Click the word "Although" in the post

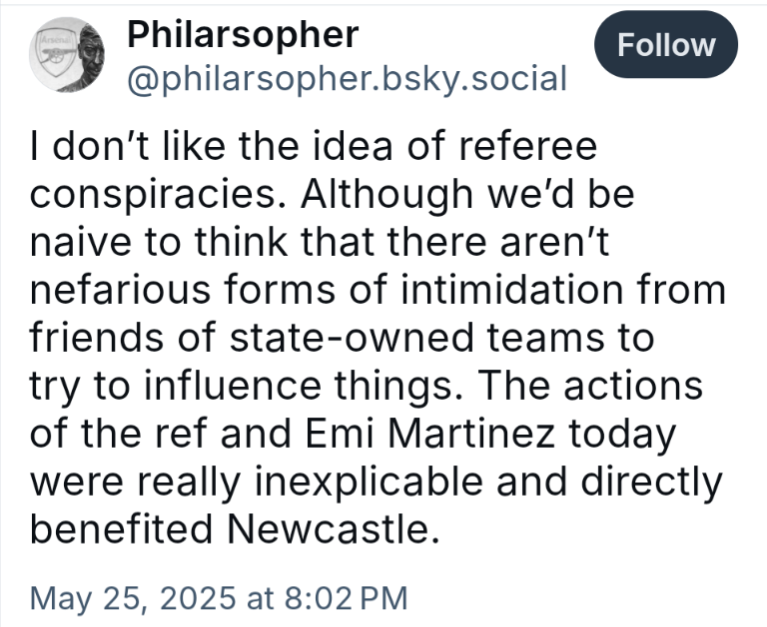386,195
